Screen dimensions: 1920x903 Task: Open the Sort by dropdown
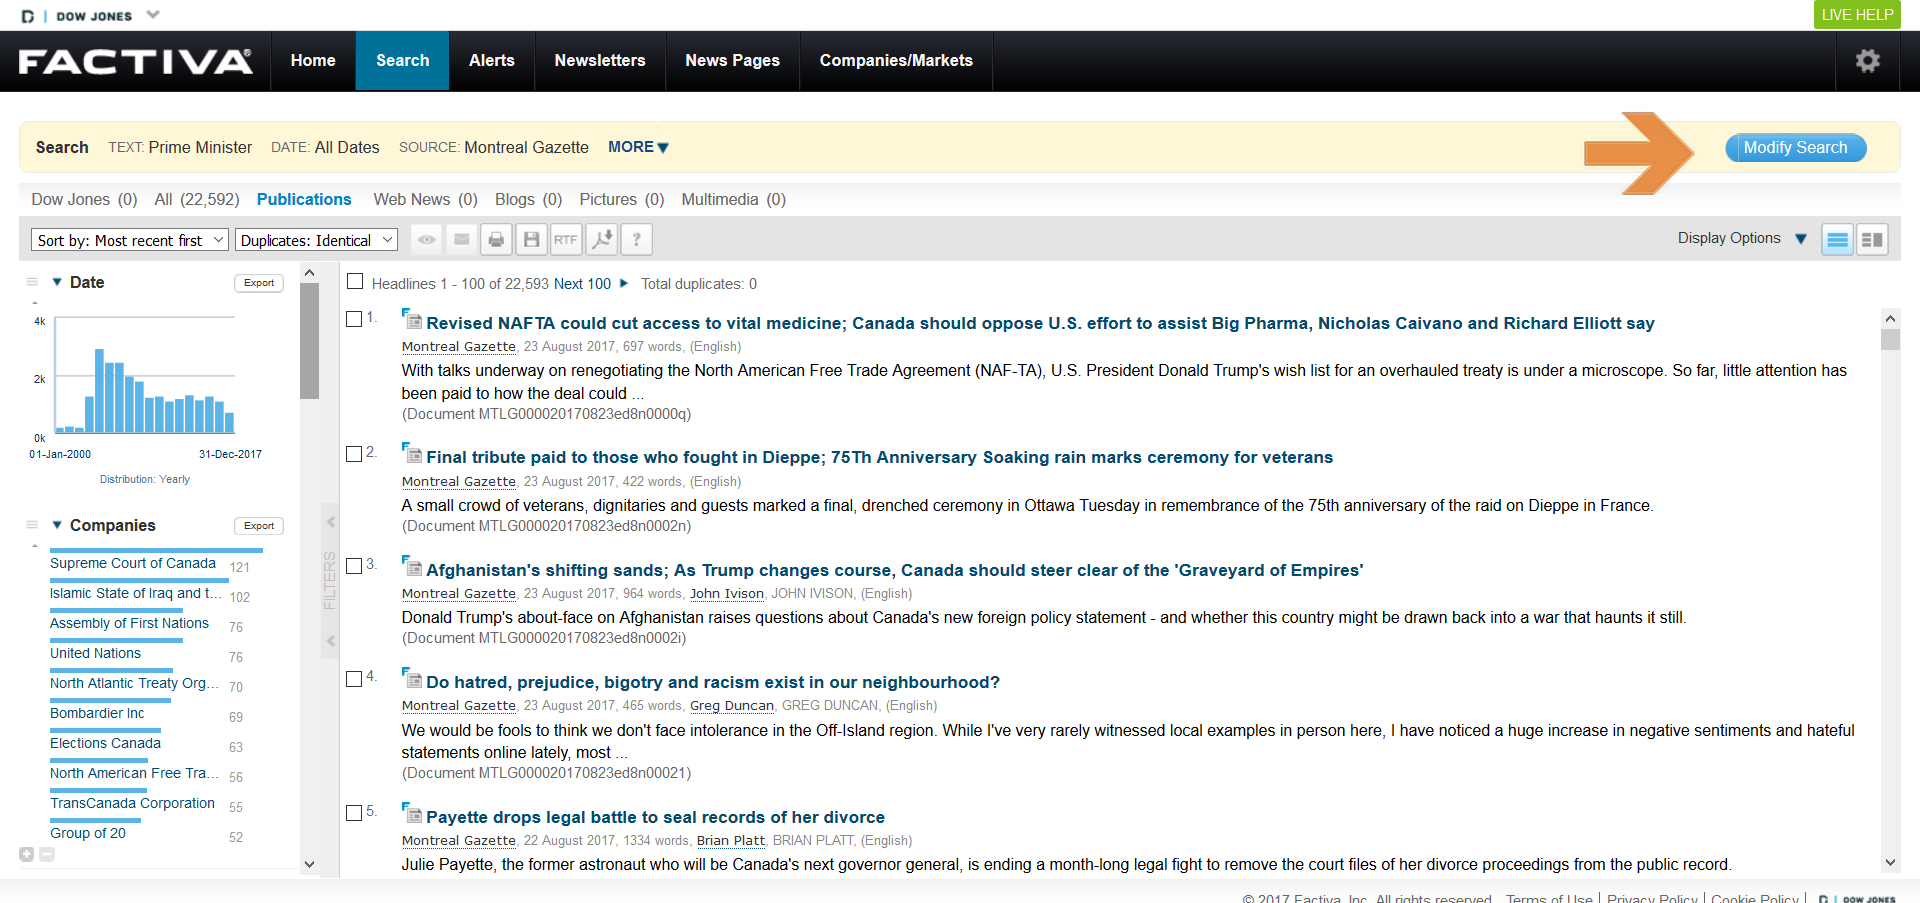pos(130,240)
